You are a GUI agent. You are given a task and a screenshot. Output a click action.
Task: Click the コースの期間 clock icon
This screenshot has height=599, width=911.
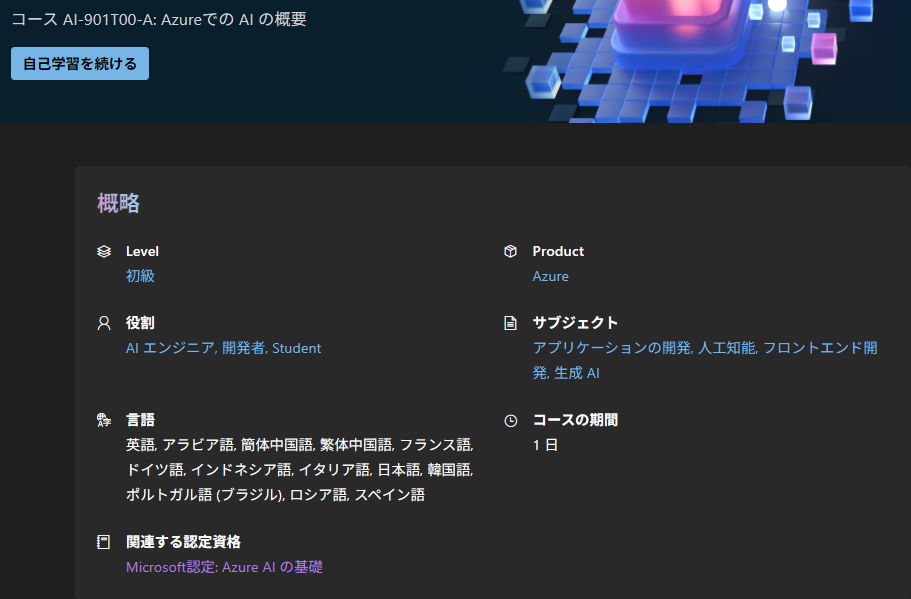(x=510, y=420)
